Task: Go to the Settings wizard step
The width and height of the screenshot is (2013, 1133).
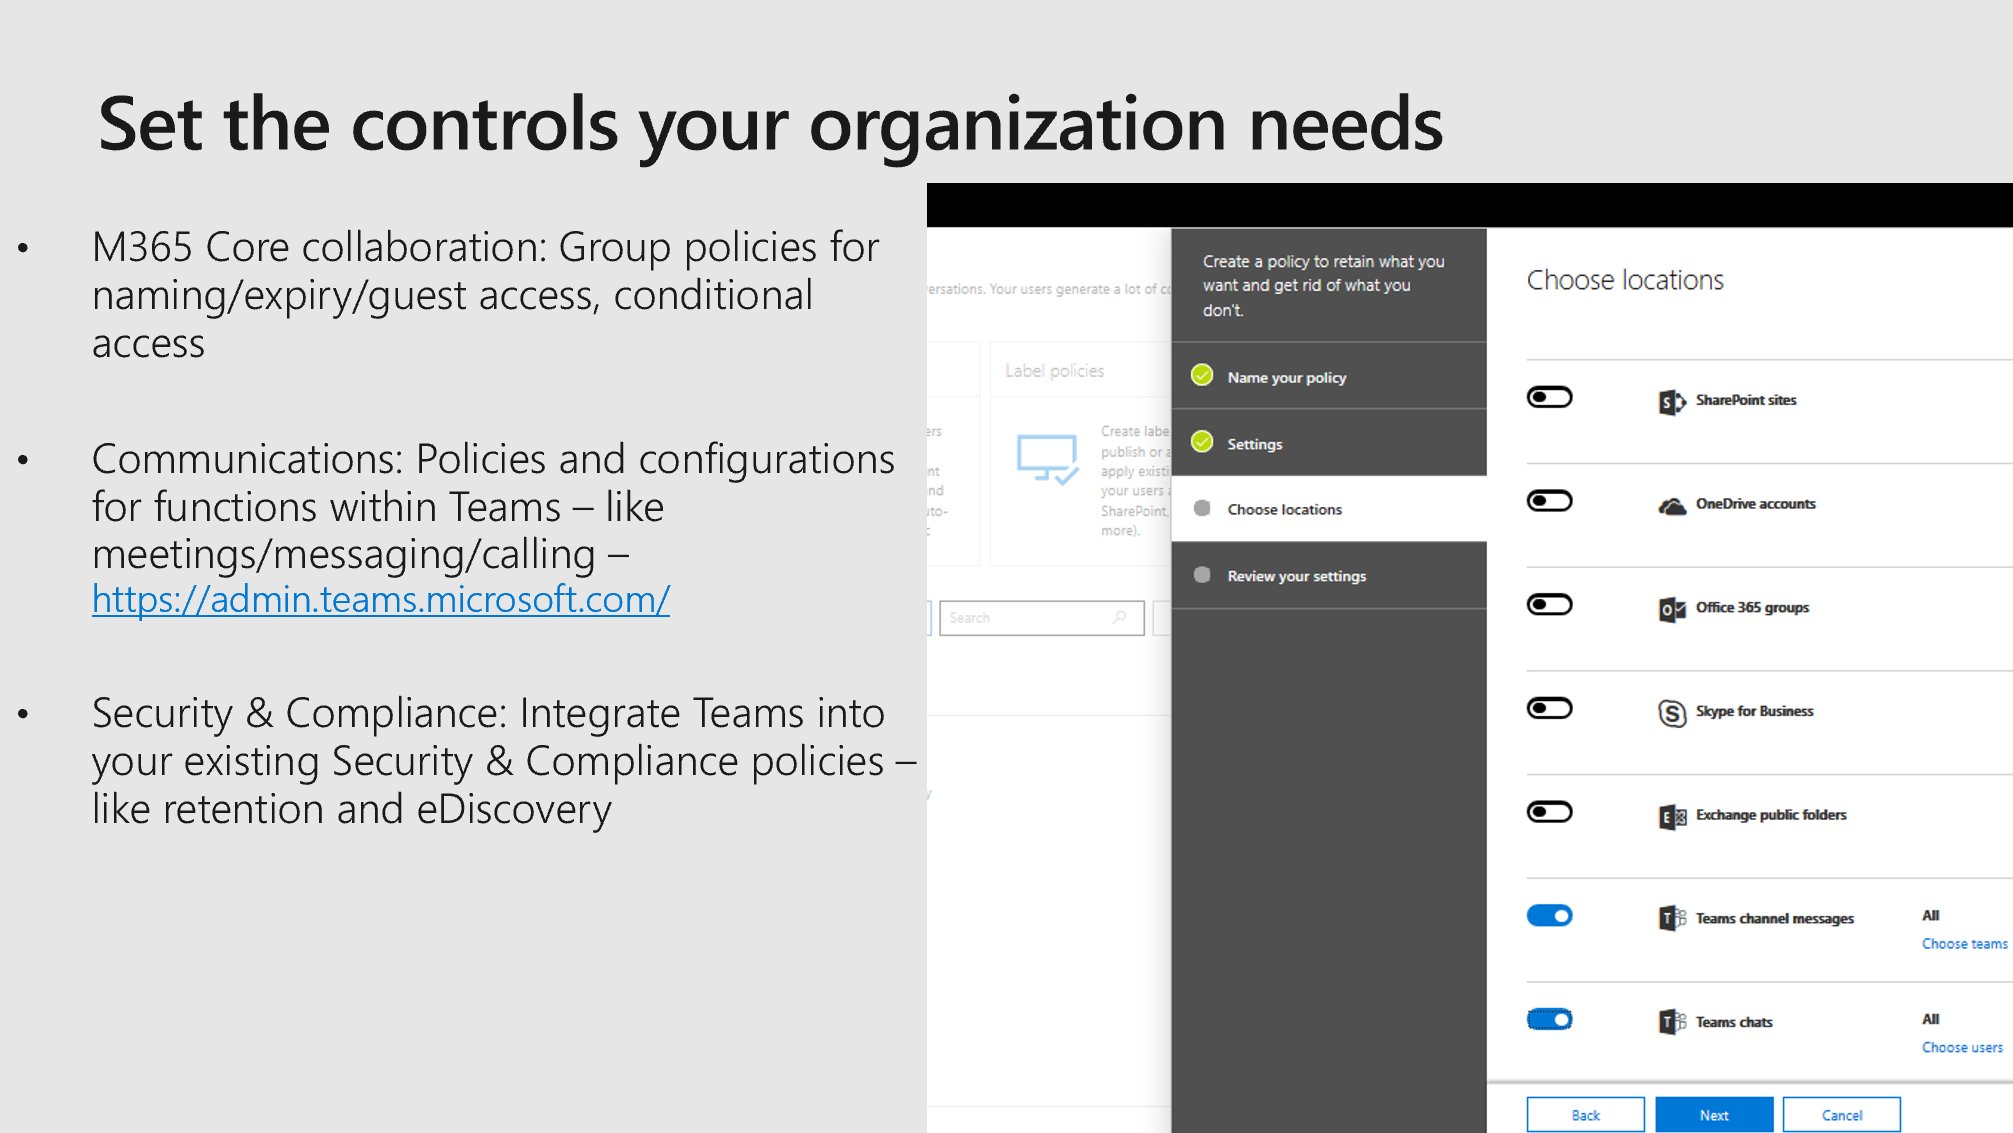Action: (x=1328, y=442)
